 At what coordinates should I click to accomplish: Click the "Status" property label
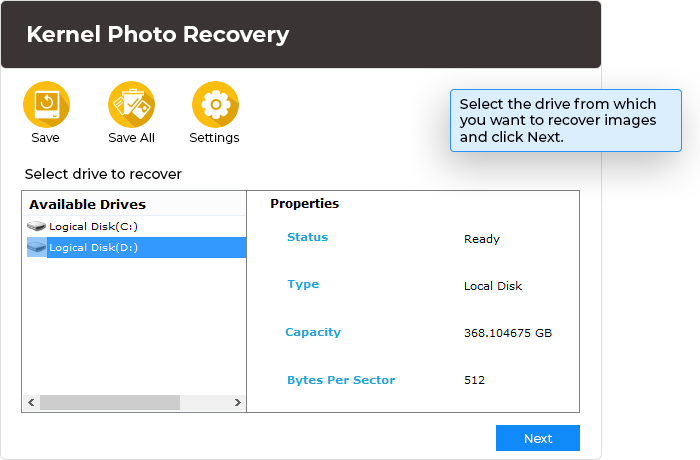[x=307, y=237]
